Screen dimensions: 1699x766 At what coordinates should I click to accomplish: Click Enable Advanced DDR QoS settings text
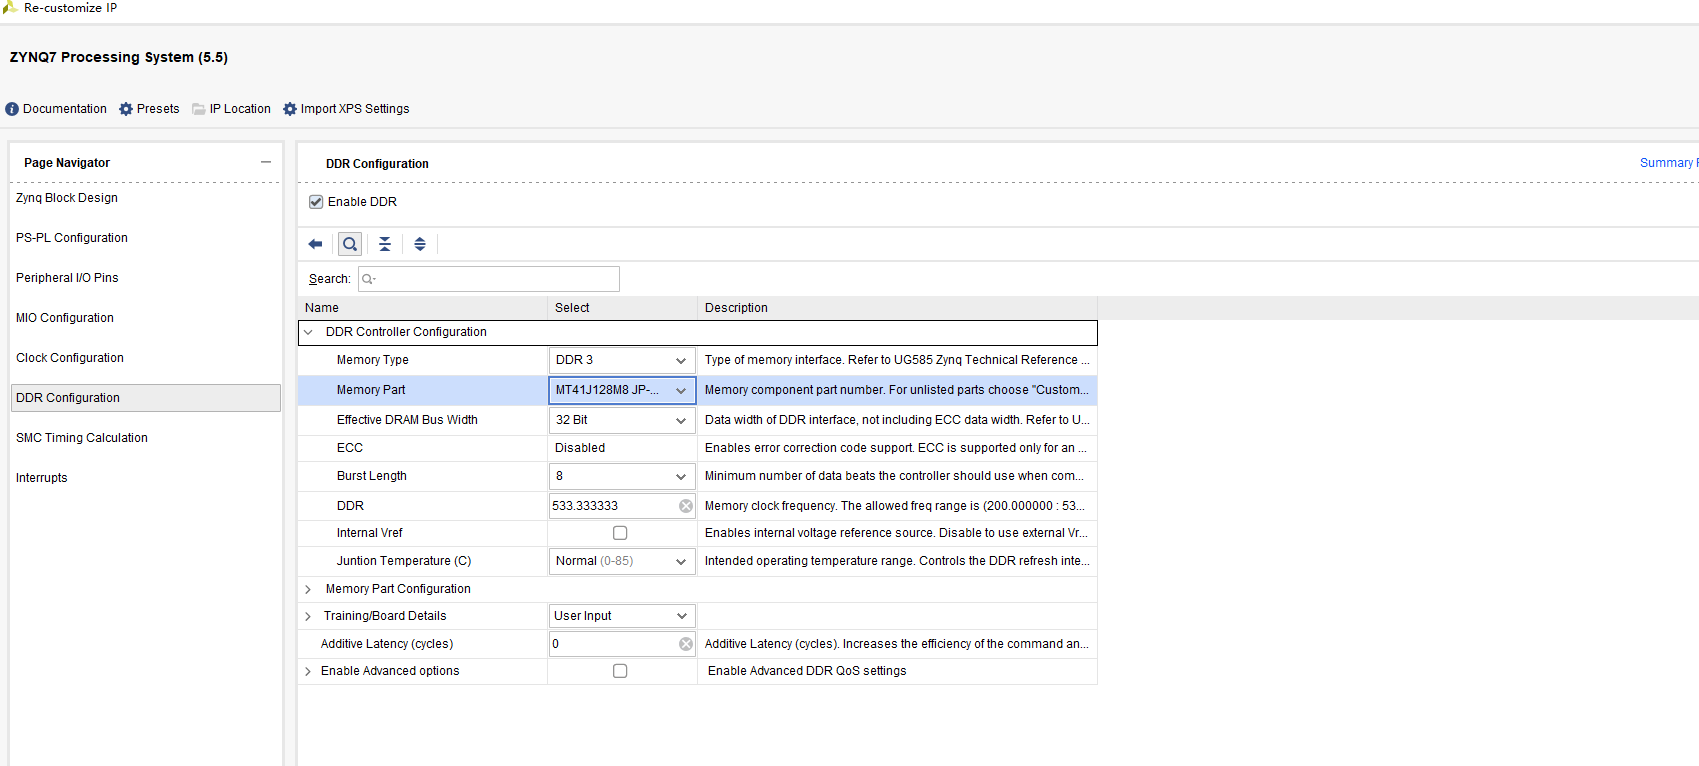click(x=807, y=671)
